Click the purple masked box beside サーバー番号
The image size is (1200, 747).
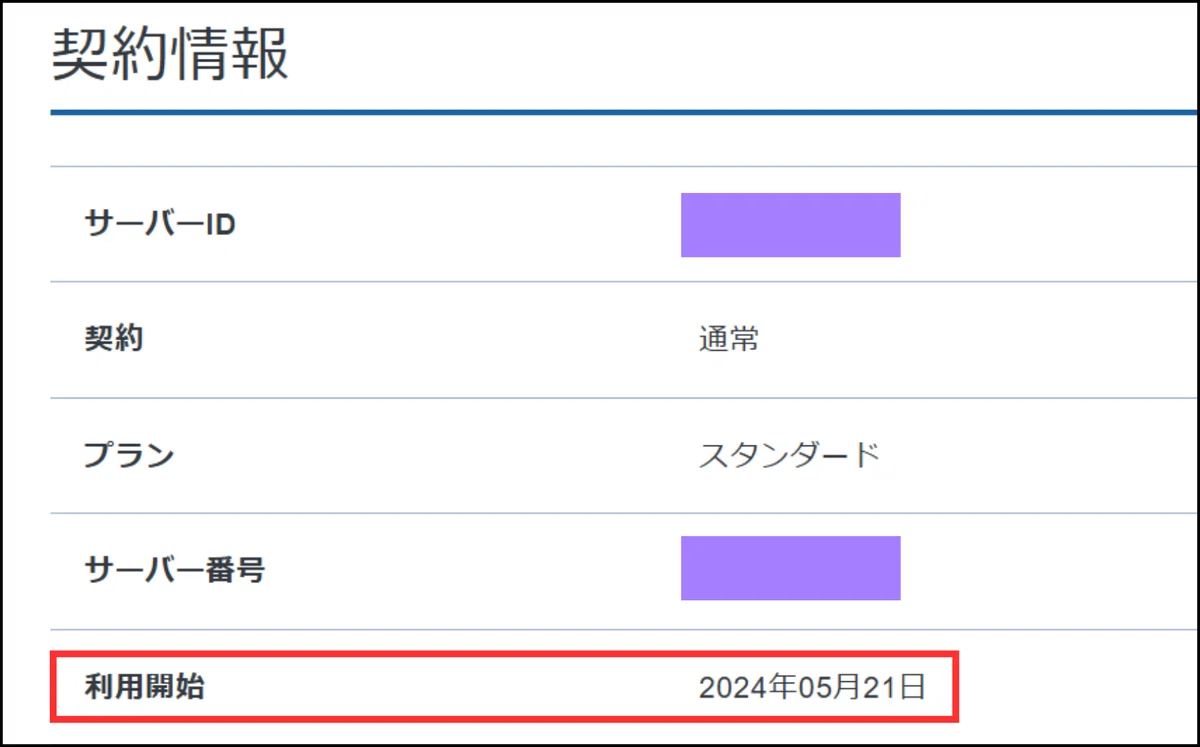click(x=791, y=568)
